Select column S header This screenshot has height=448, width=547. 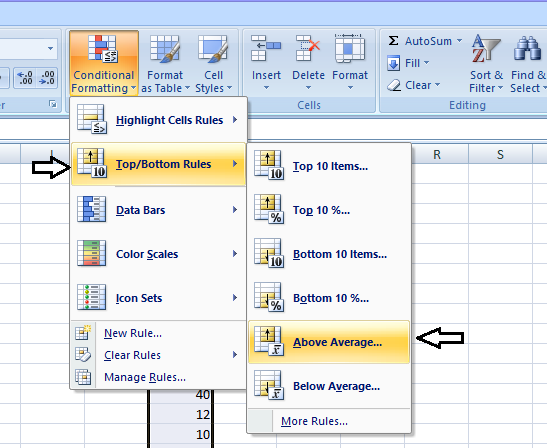tap(500, 154)
